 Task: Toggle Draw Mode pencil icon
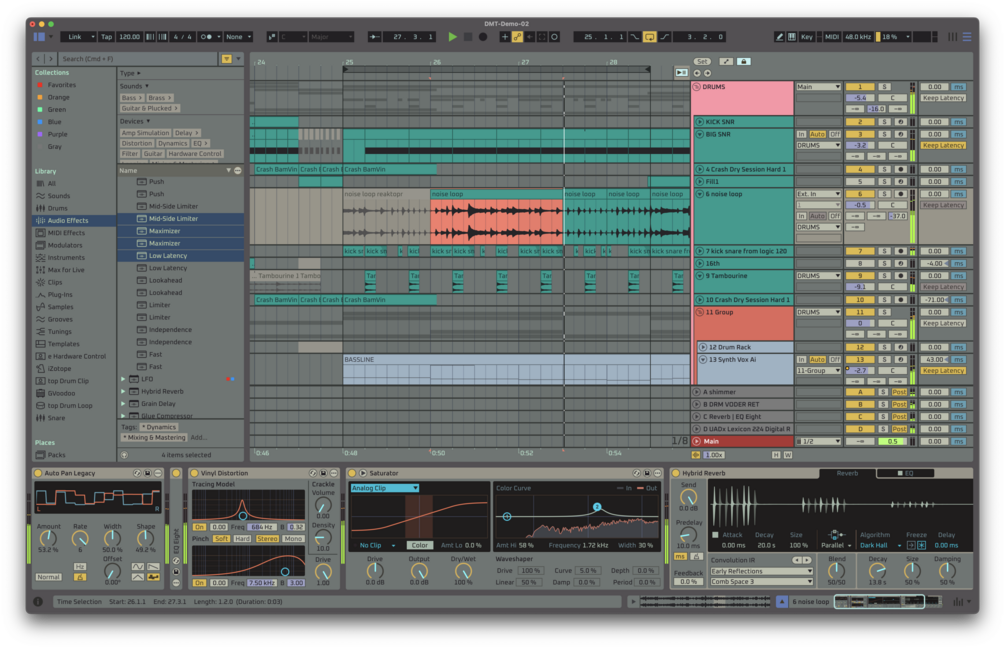point(779,37)
